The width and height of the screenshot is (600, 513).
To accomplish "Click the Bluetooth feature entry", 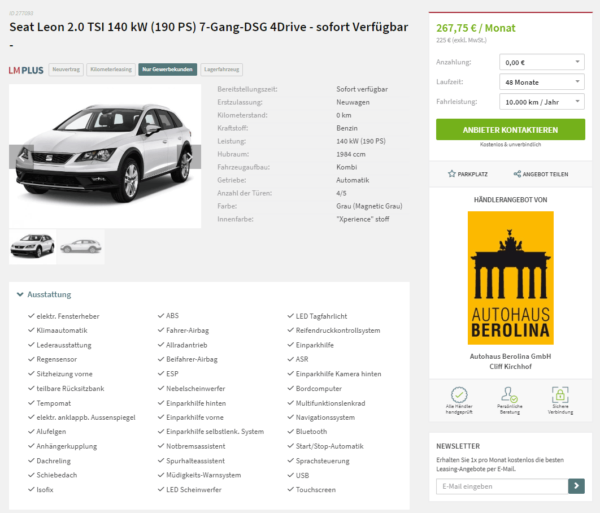I will pos(311,431).
